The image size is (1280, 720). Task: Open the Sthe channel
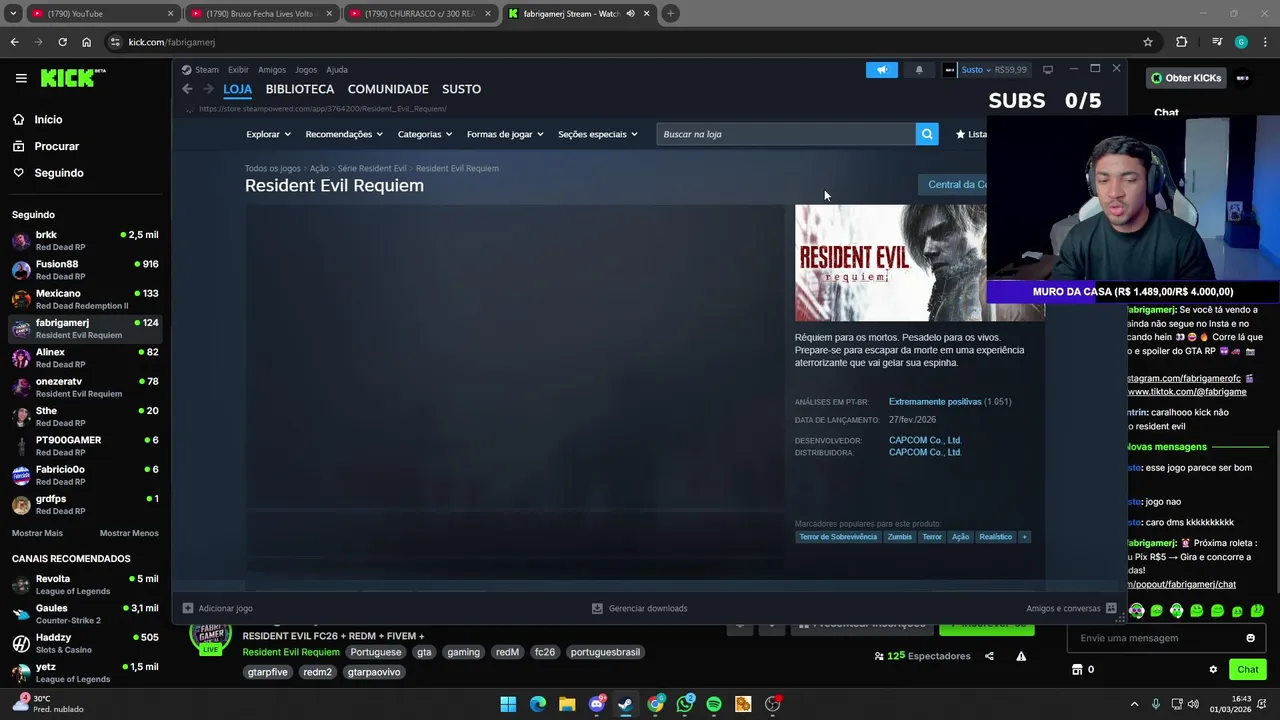pos(85,416)
